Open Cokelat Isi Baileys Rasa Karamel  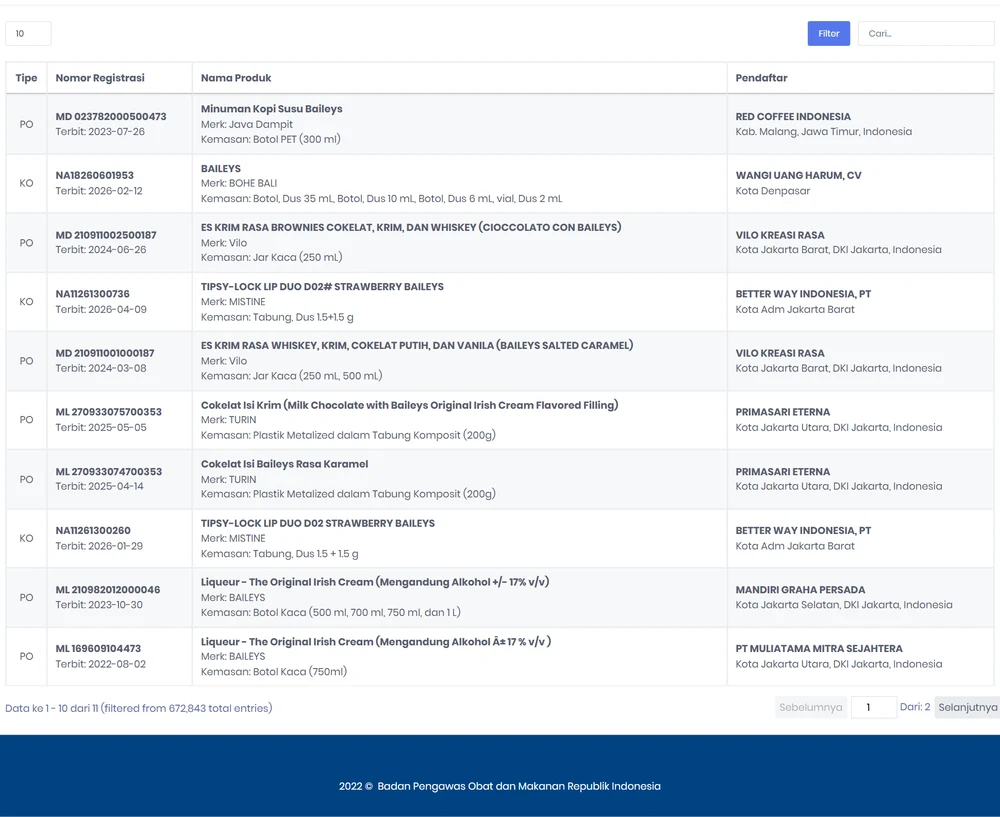(x=284, y=464)
